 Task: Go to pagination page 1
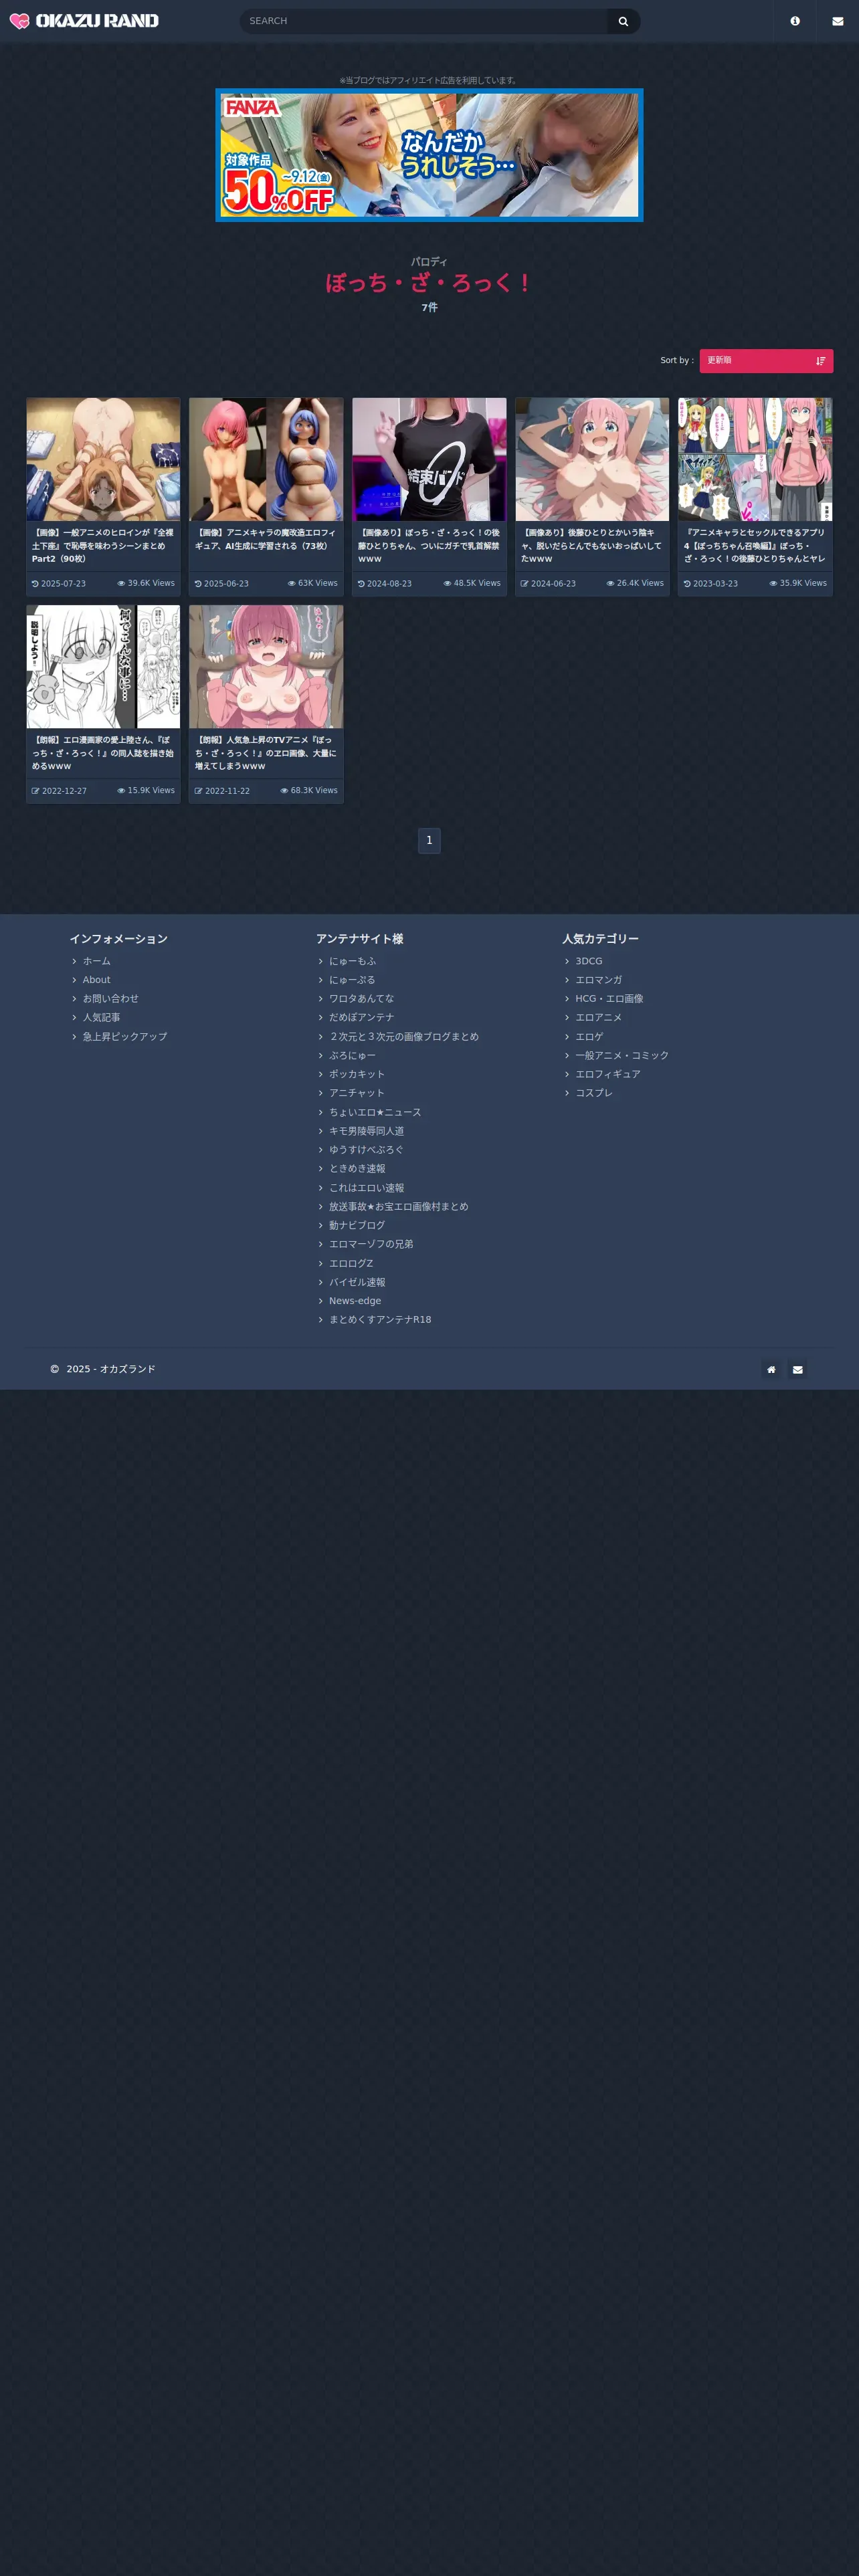click(429, 841)
